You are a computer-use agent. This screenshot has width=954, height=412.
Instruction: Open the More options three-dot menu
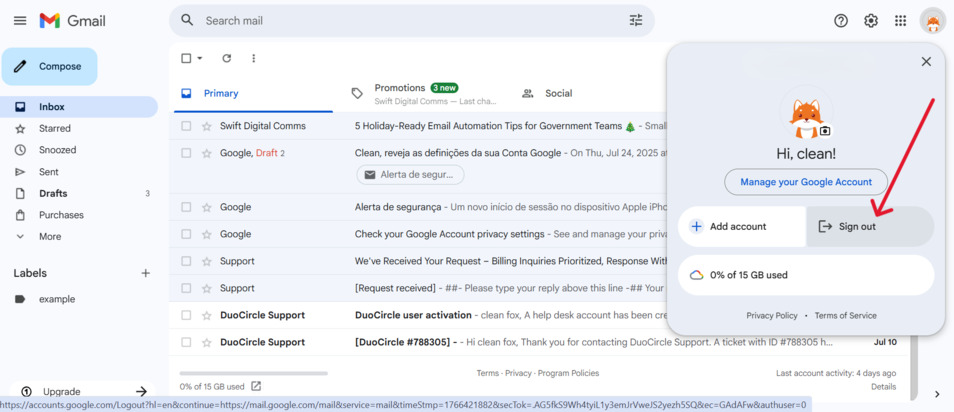coord(254,58)
